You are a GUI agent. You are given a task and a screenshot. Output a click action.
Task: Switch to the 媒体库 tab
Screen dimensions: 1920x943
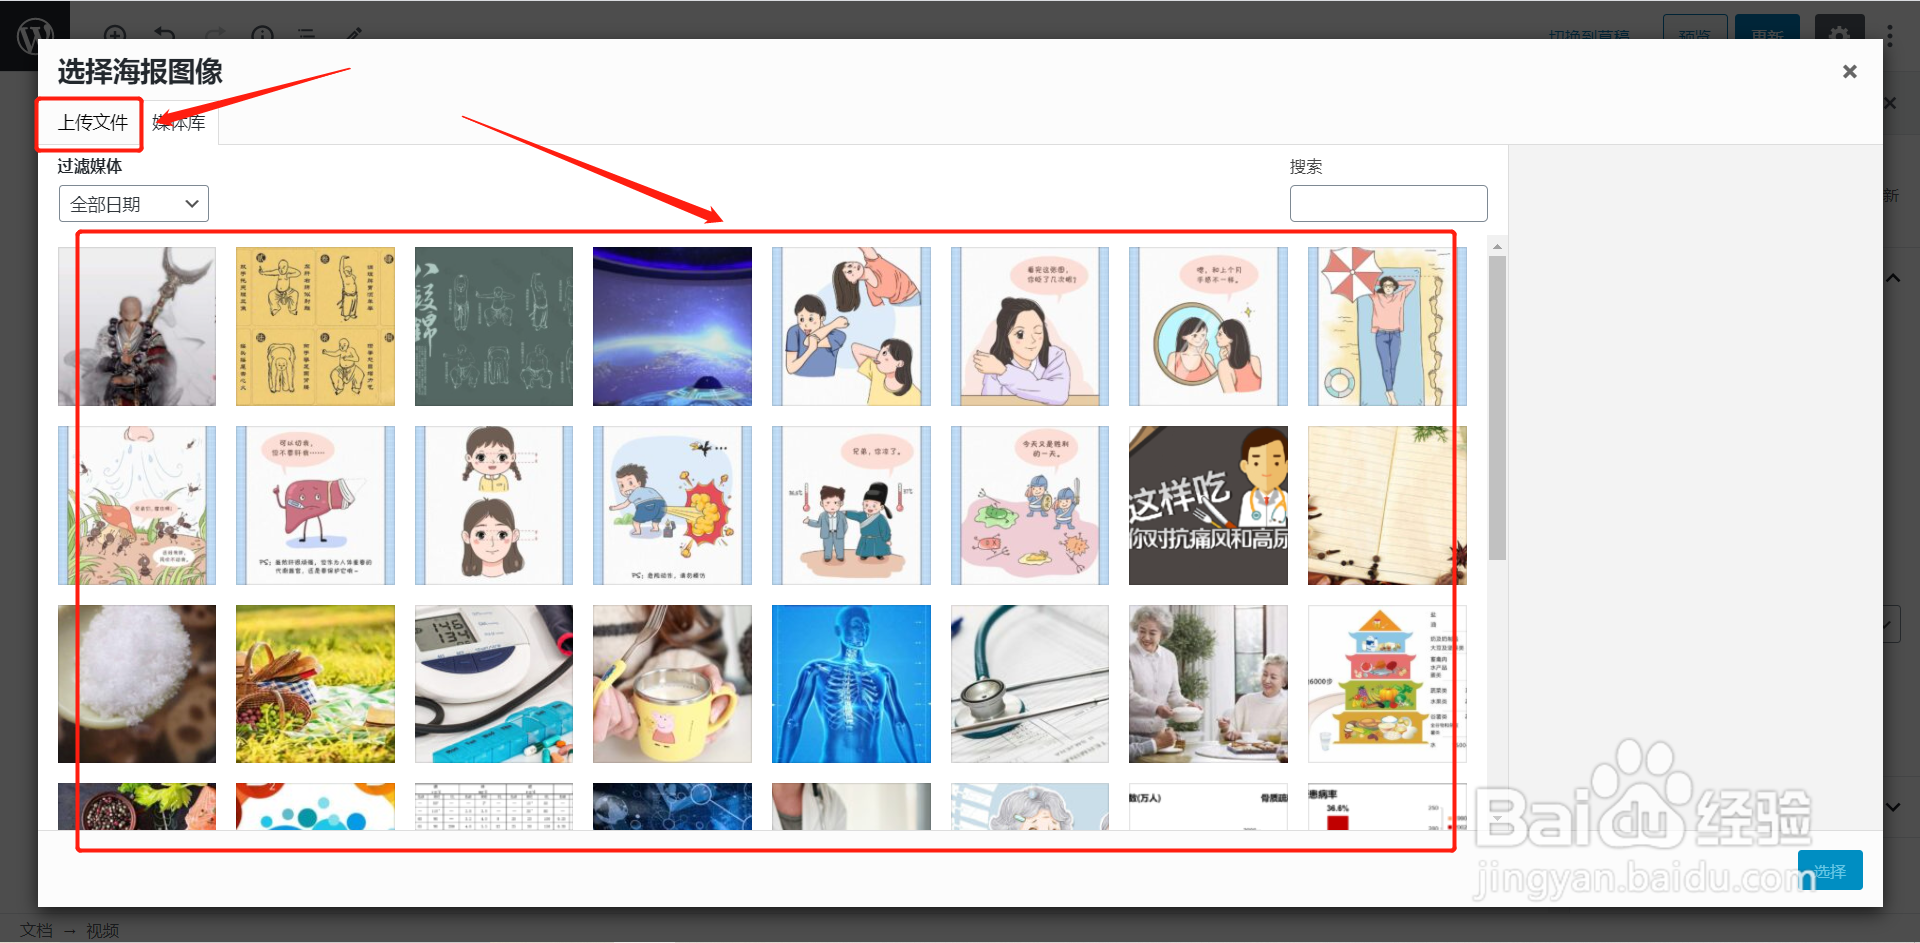[177, 123]
